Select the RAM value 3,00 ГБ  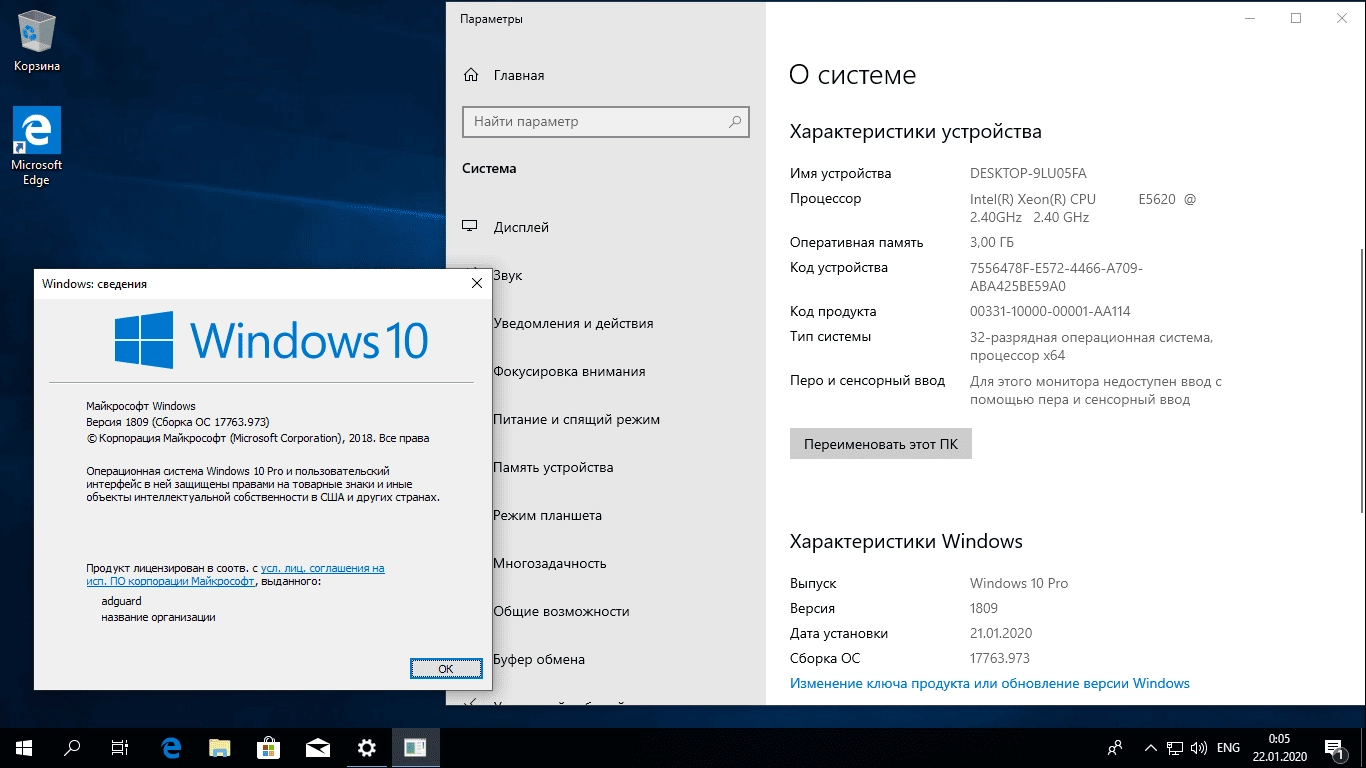tap(992, 242)
